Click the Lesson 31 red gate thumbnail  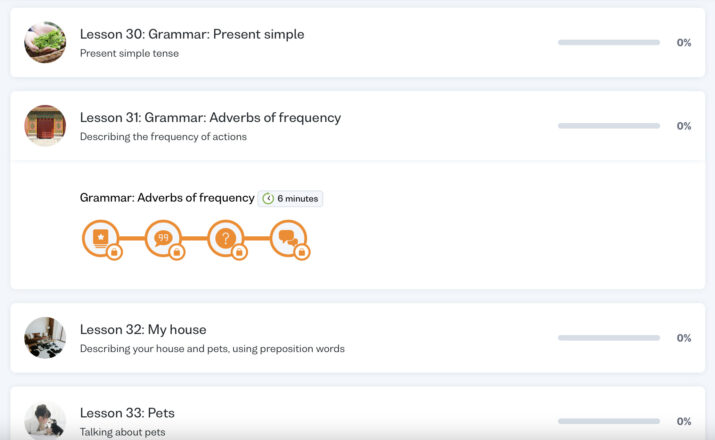(x=45, y=126)
